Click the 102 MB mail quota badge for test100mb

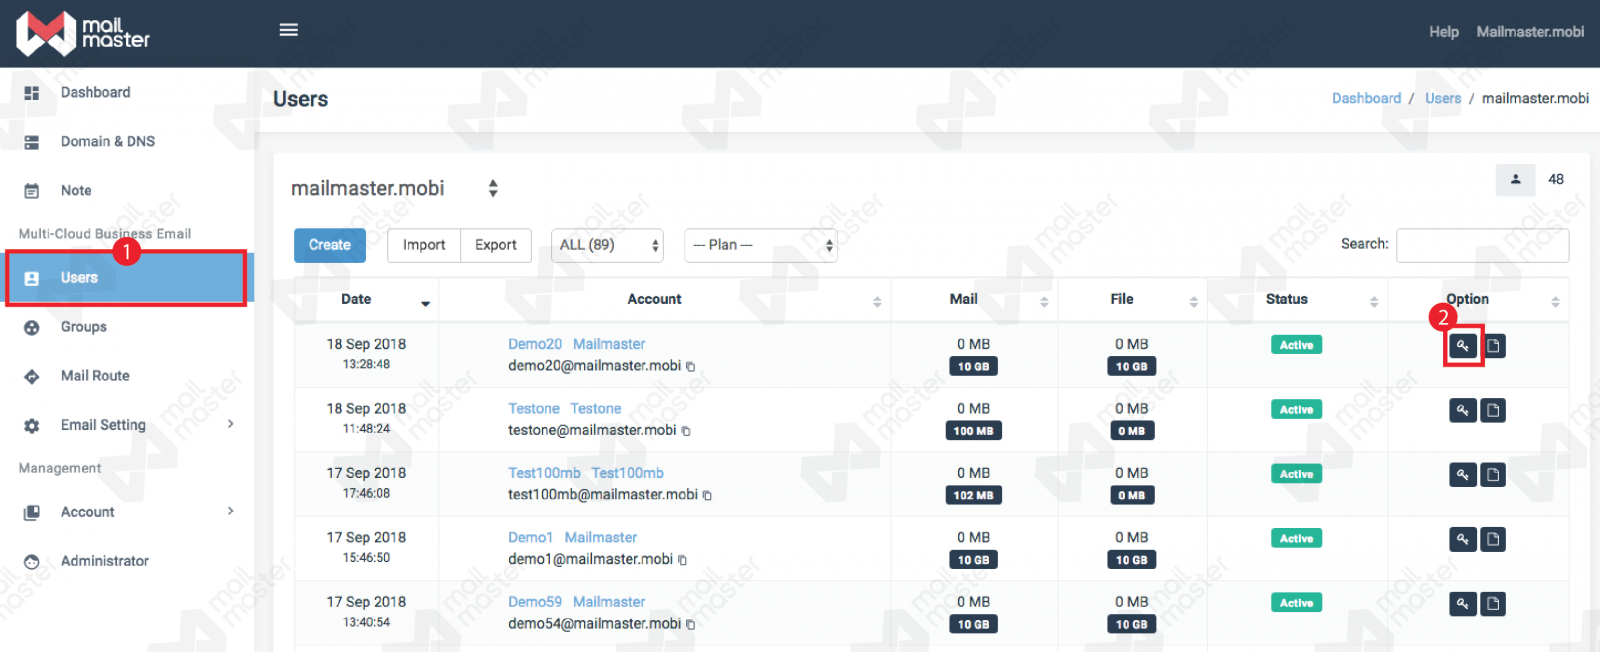pyautogui.click(x=973, y=496)
